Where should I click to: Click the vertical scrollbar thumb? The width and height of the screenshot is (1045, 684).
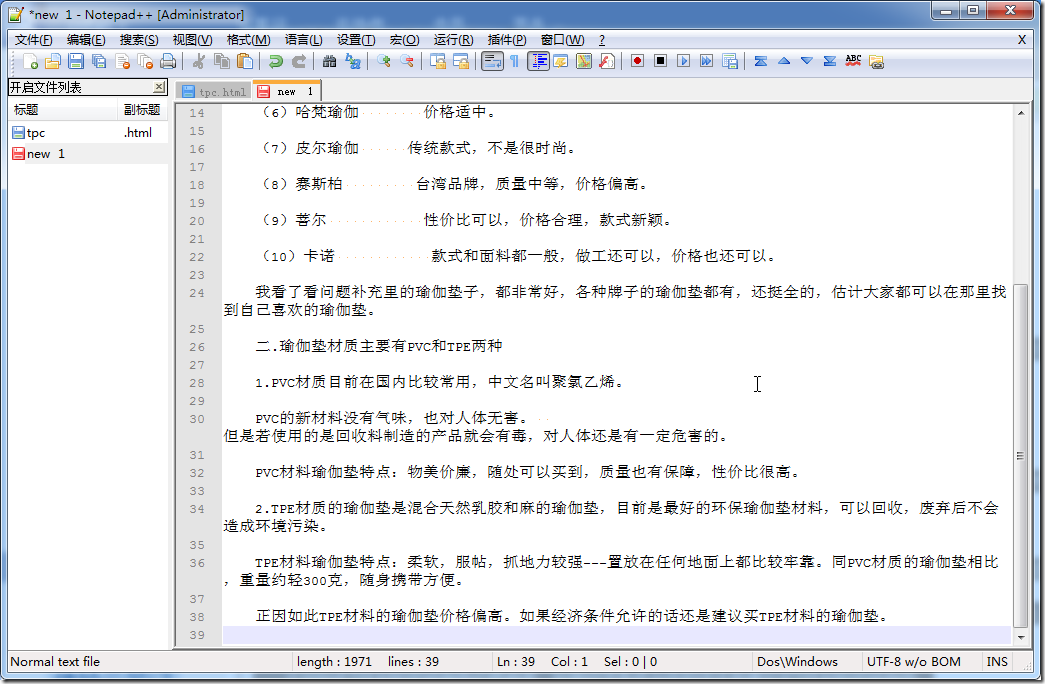point(1020,456)
